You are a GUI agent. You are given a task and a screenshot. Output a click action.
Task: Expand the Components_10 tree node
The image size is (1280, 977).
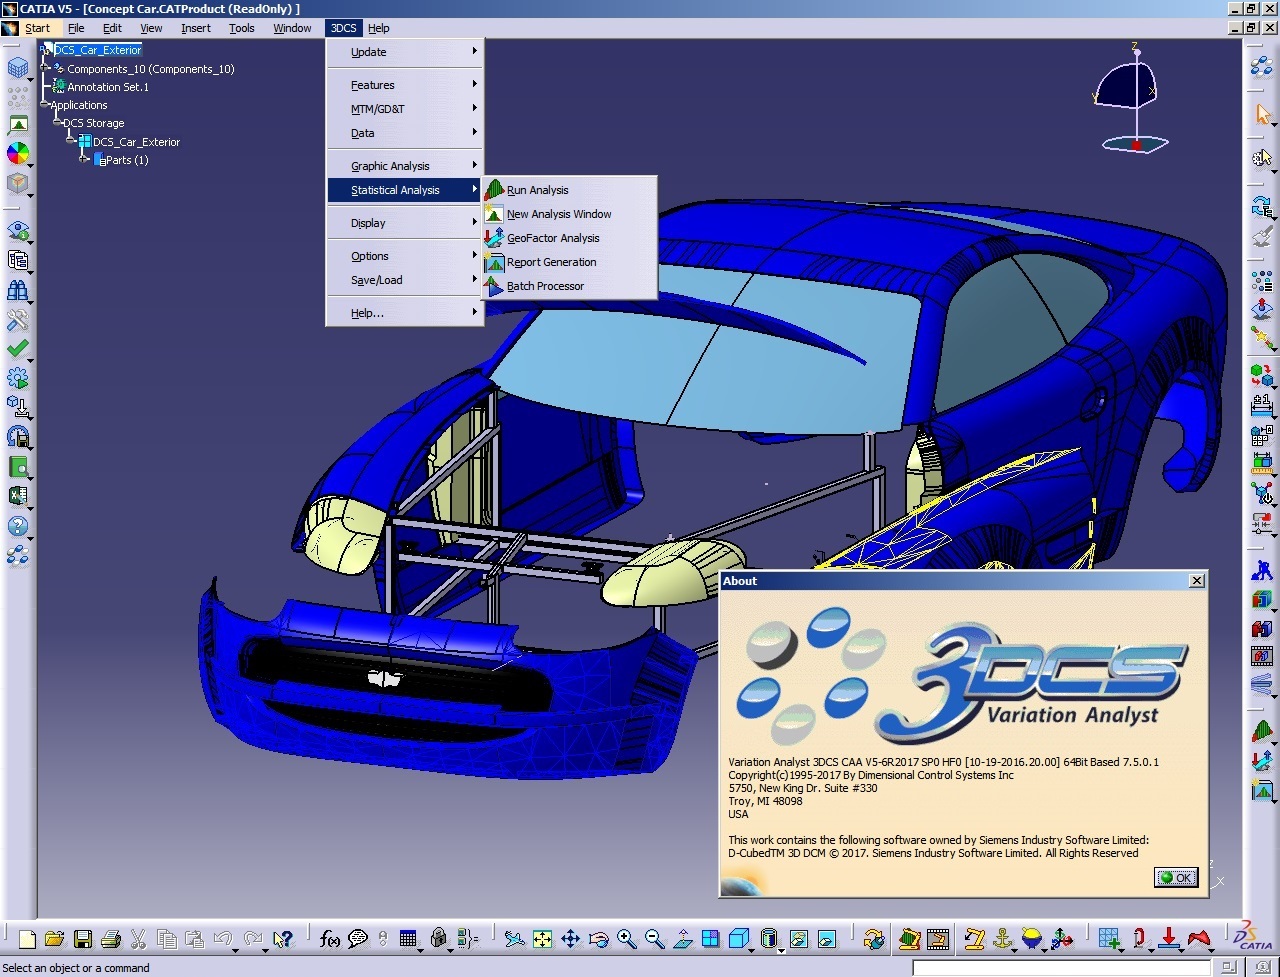click(45, 69)
